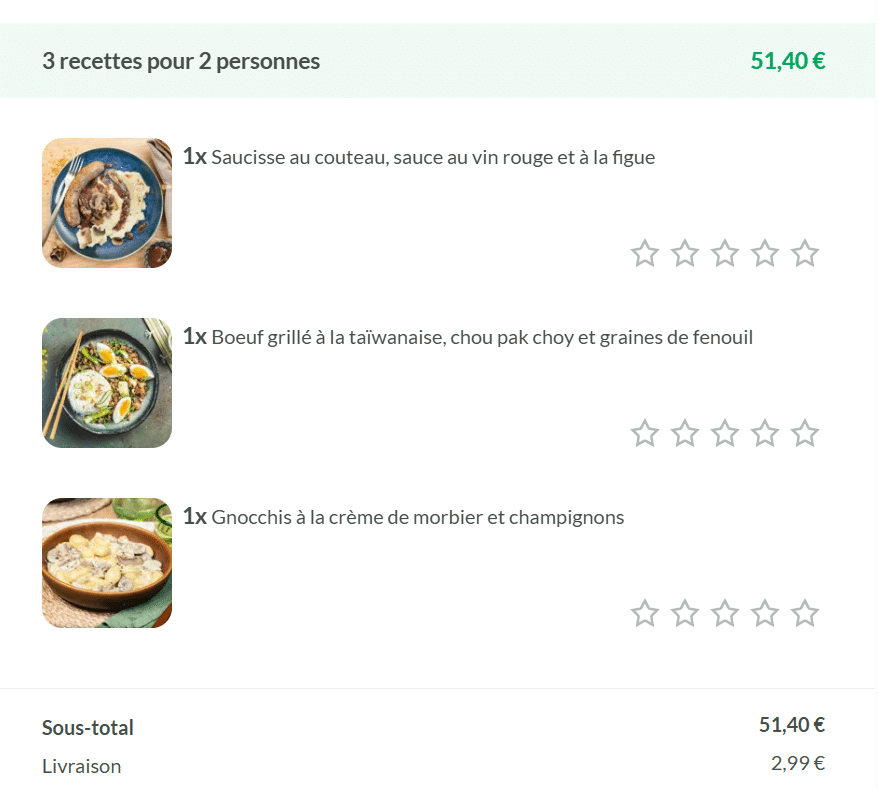Open the Gnocchis dish photo
The height and width of the screenshot is (789, 878).
tap(107, 563)
